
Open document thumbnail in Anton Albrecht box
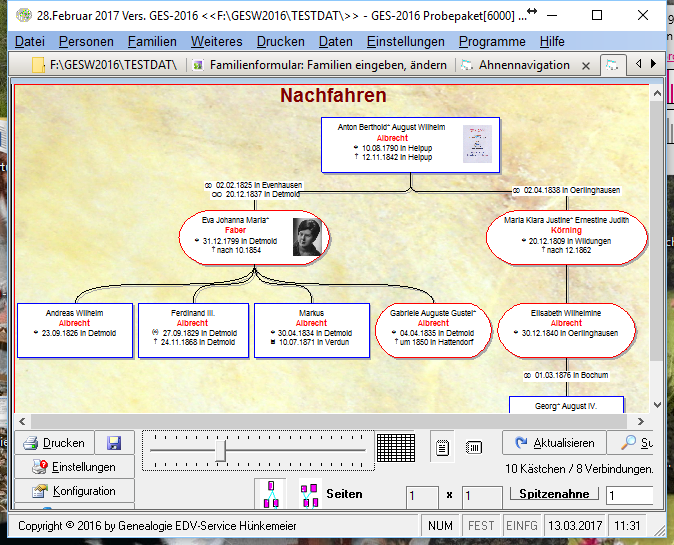477,144
